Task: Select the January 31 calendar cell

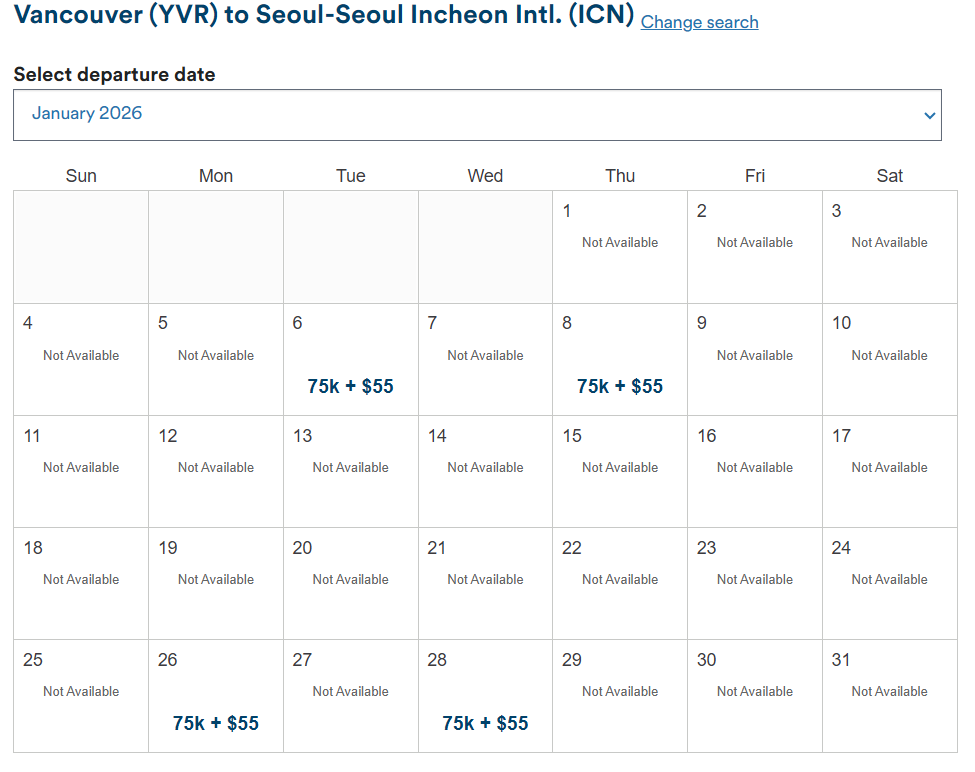Action: click(x=890, y=695)
